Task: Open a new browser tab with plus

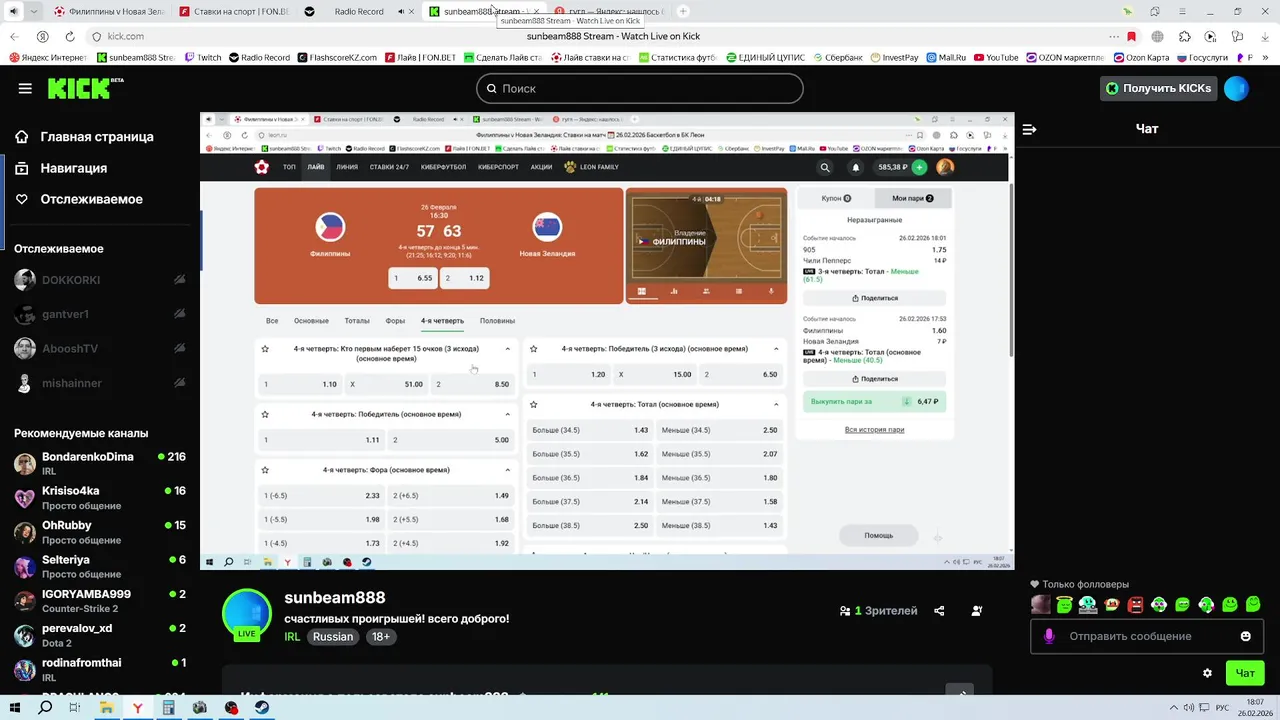Action: pos(683,11)
